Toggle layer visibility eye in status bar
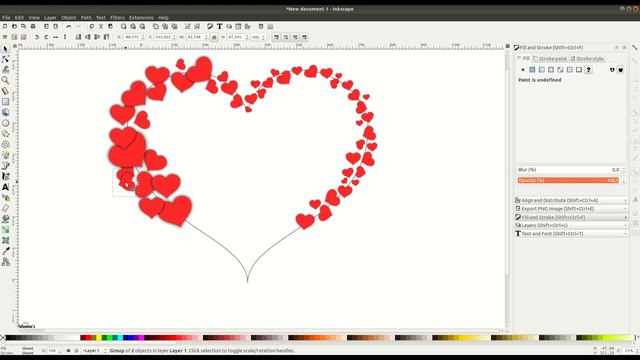The height and width of the screenshot is (360, 640). pyautogui.click(x=68, y=351)
